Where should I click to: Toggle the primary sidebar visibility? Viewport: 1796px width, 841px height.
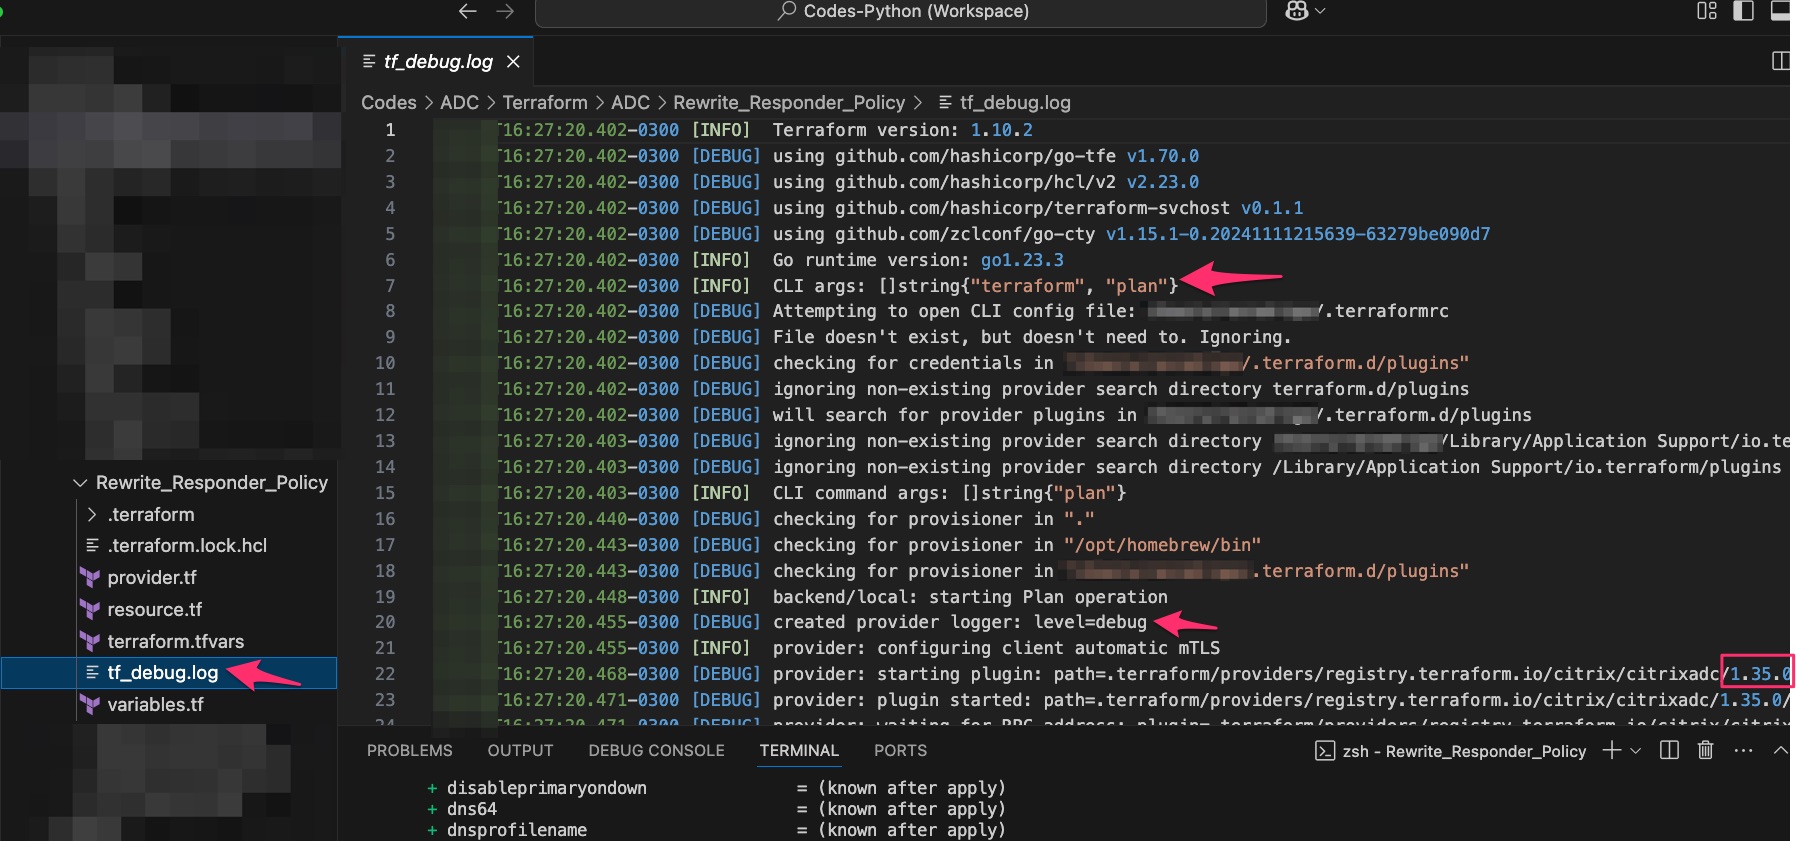point(1743,11)
